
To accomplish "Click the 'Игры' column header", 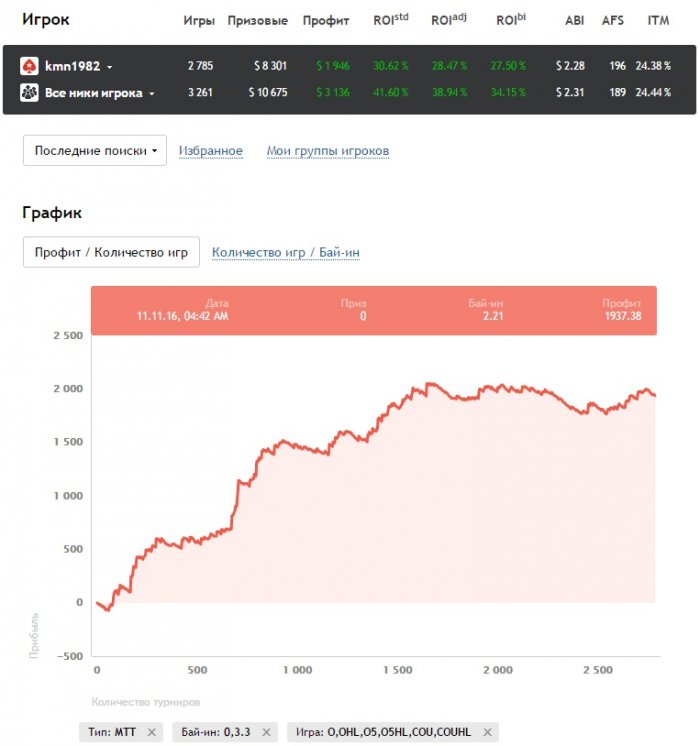I will (x=199, y=21).
